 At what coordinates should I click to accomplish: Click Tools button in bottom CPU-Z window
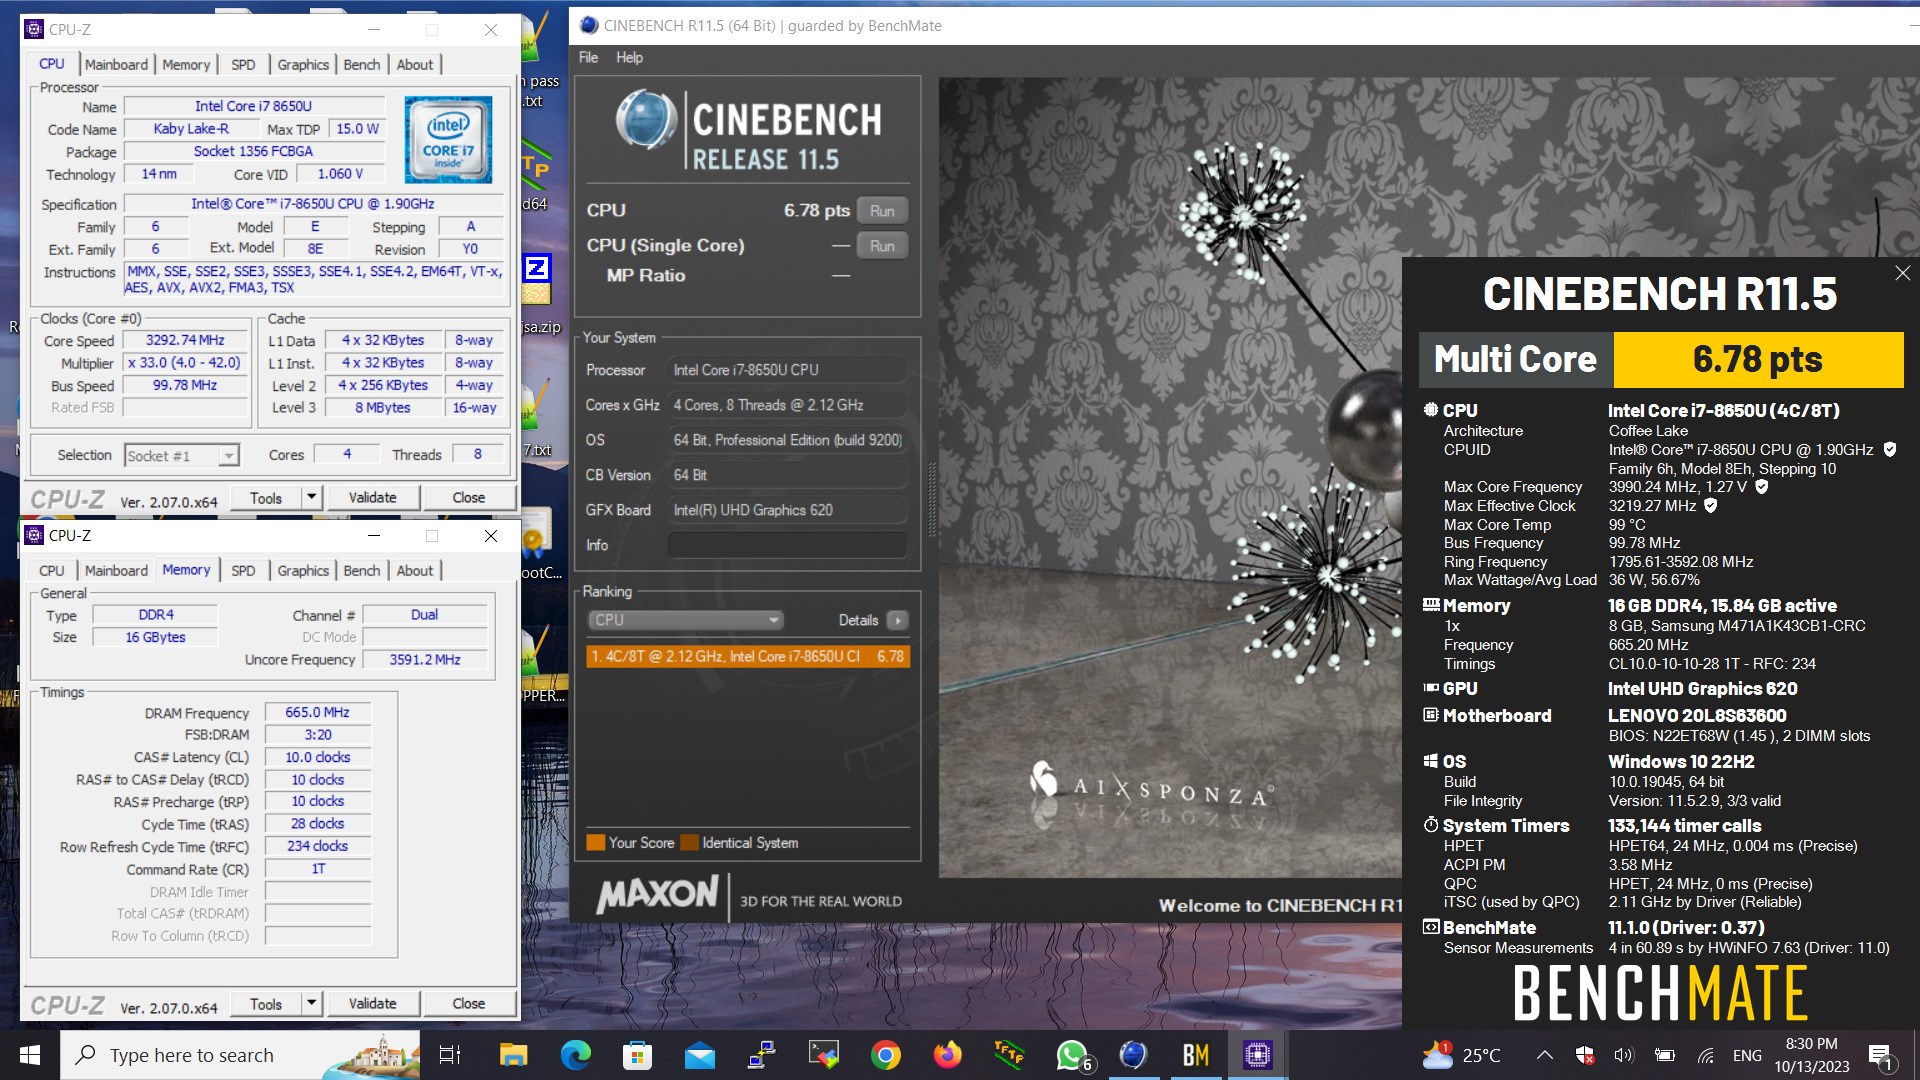point(266,1003)
